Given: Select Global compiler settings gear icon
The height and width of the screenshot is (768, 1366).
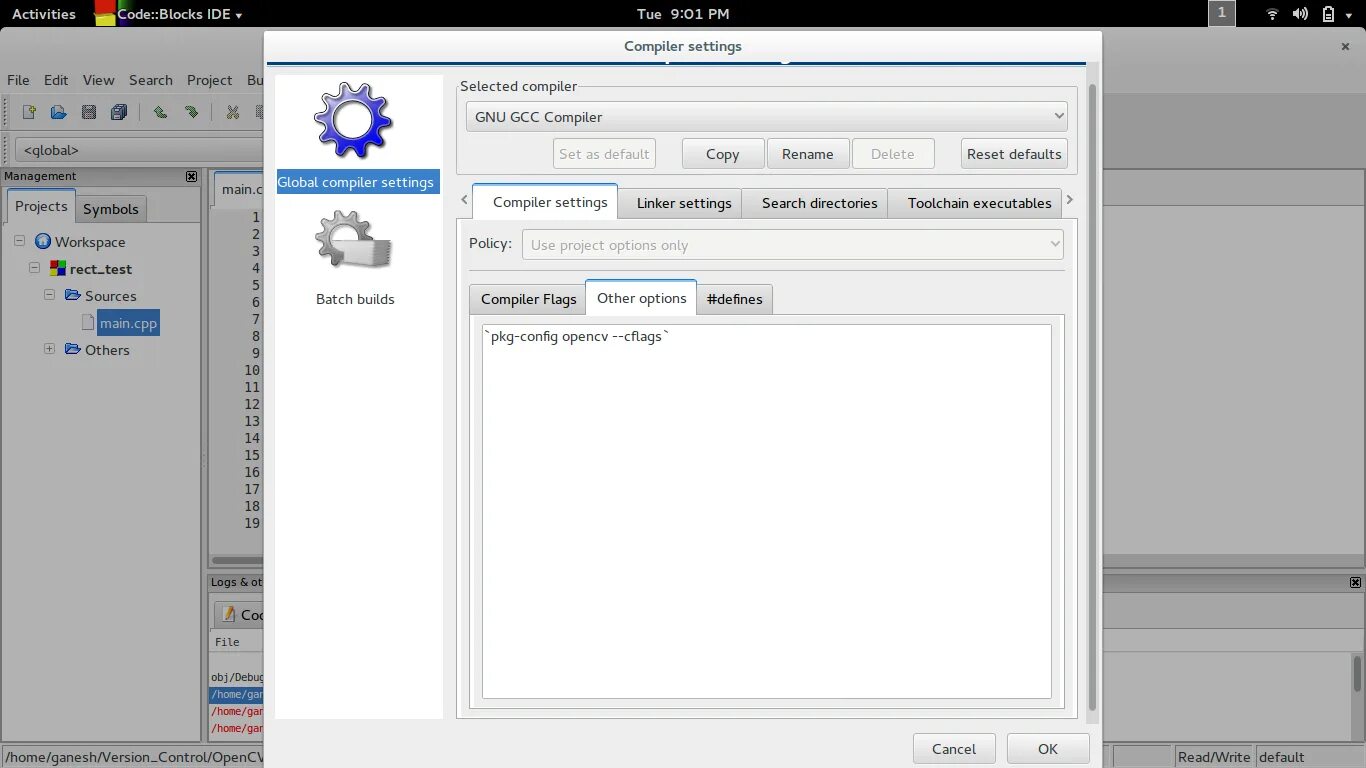Looking at the screenshot, I should (x=352, y=121).
